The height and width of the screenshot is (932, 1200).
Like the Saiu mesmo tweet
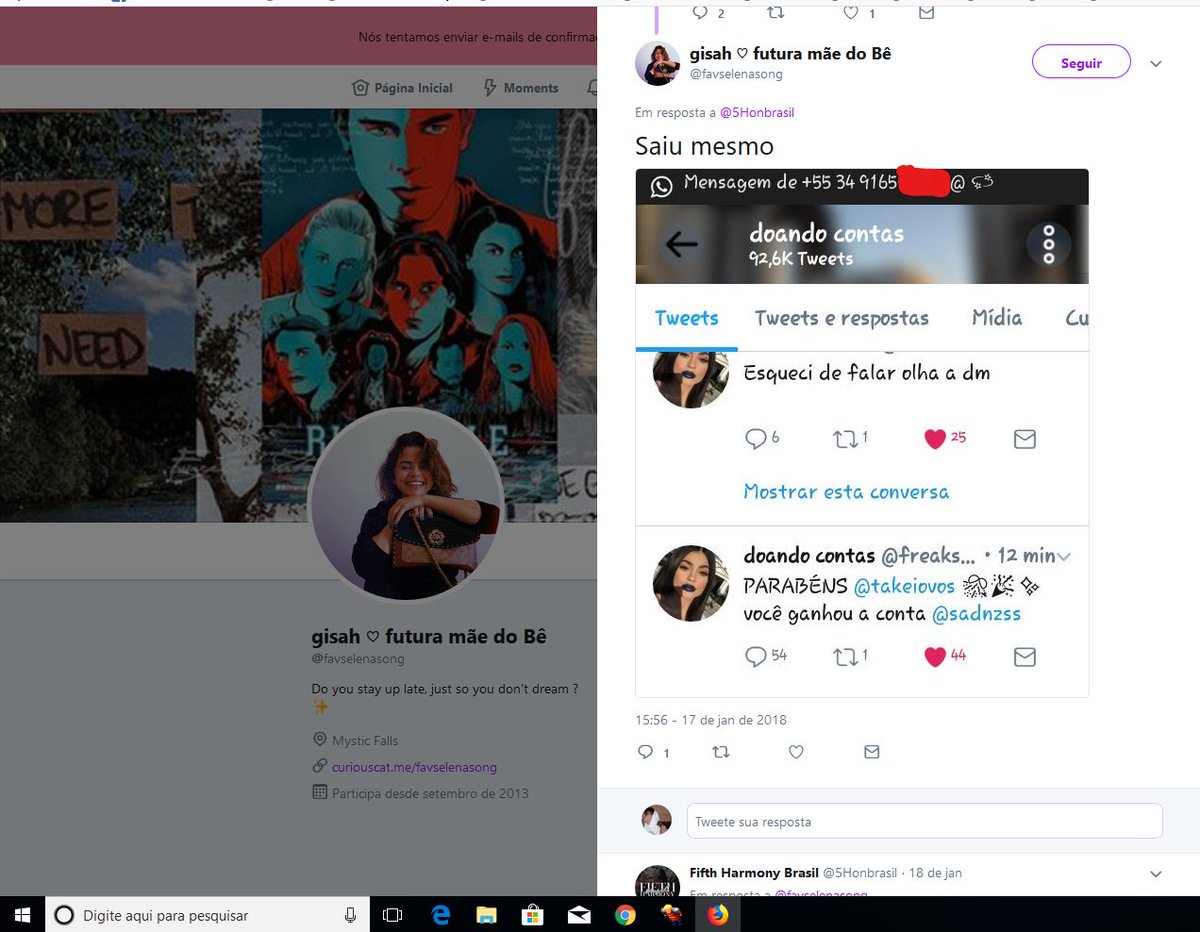click(796, 752)
